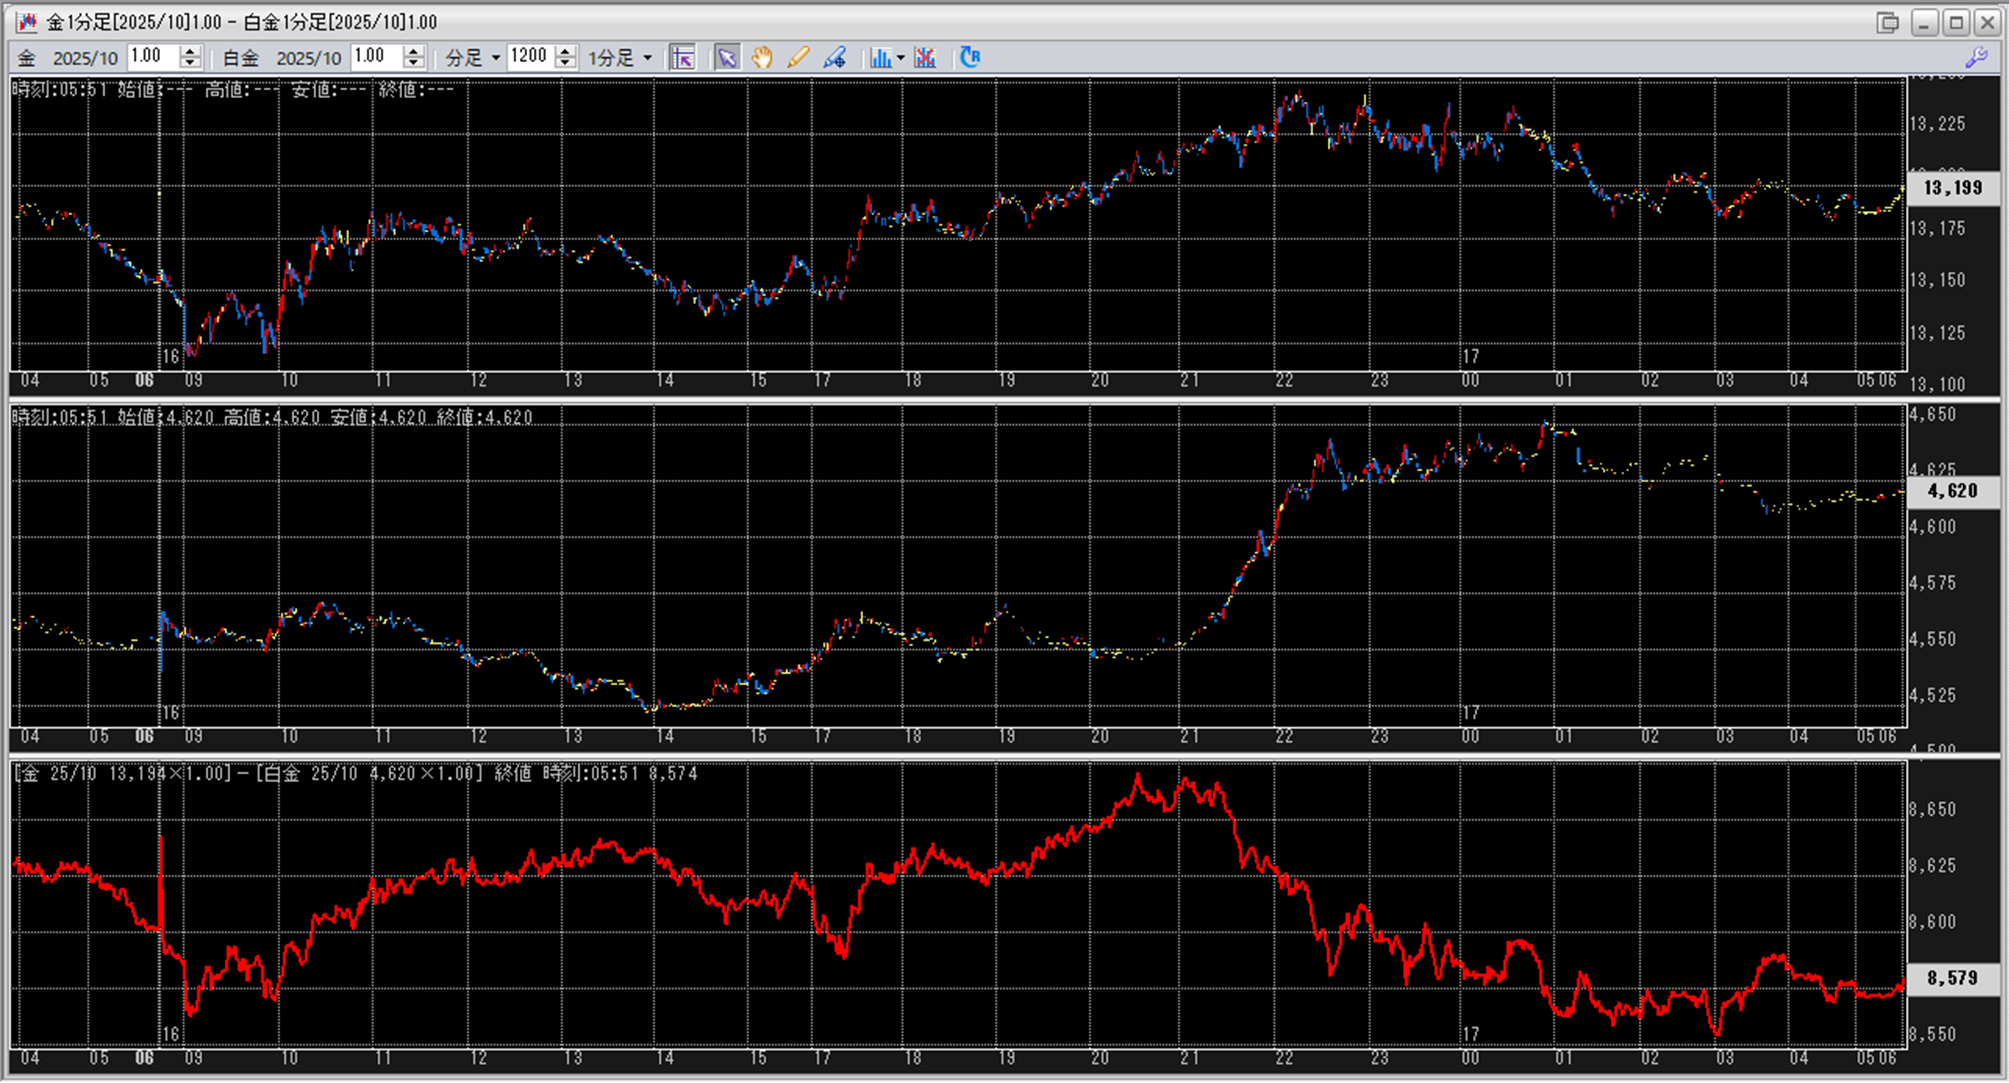Increase the 金 multiplier spinner value
The height and width of the screenshot is (1083, 2009).
pyautogui.click(x=191, y=51)
